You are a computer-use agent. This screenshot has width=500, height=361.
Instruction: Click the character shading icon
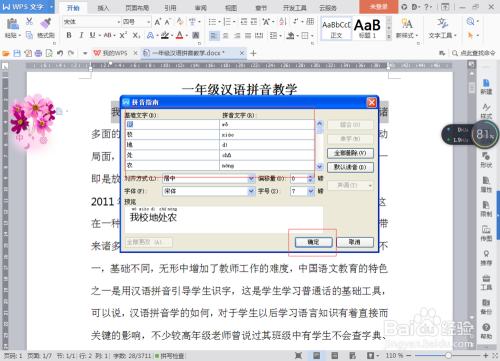[196, 35]
